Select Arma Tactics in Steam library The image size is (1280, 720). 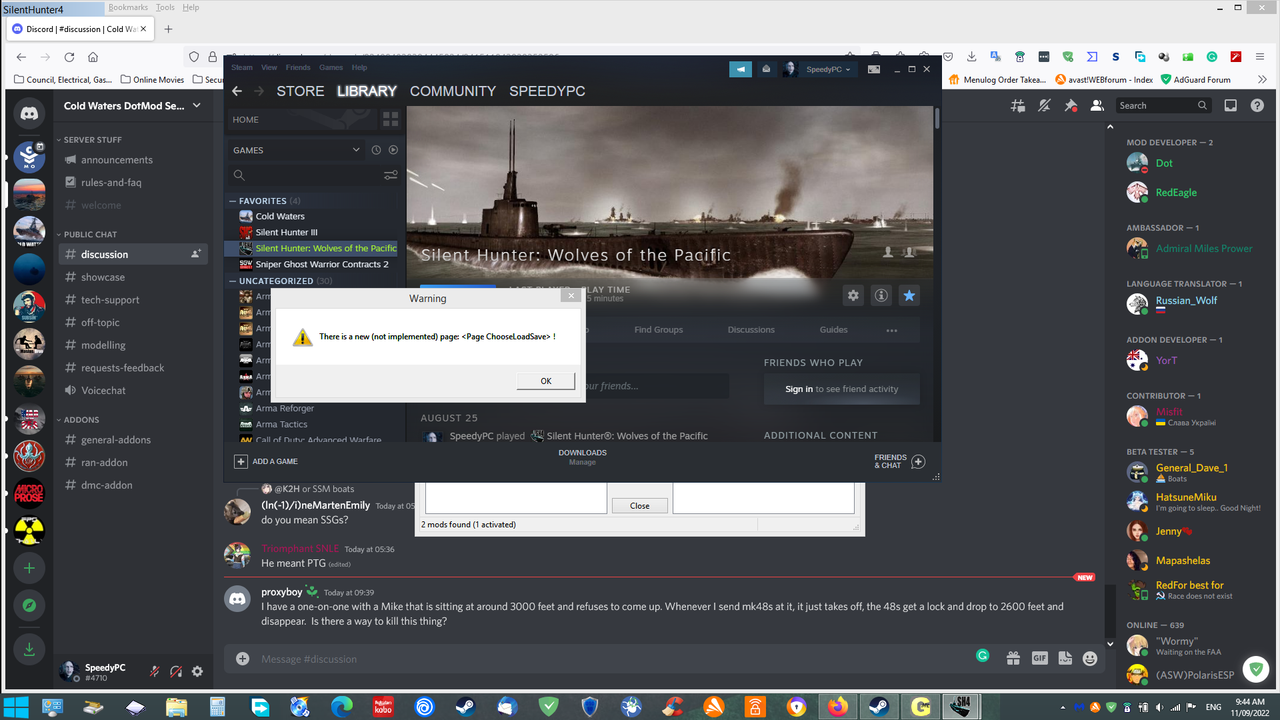pyautogui.click(x=281, y=424)
